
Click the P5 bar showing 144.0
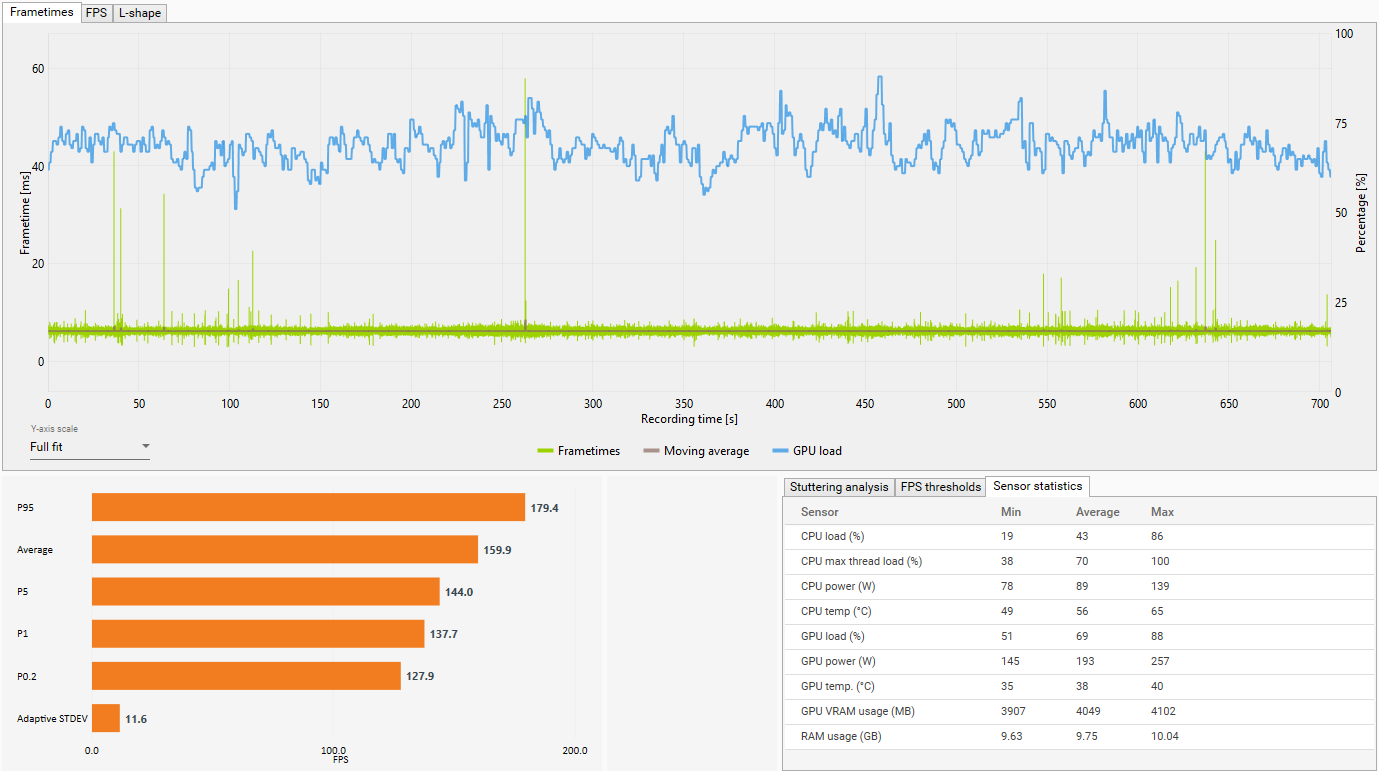point(266,591)
